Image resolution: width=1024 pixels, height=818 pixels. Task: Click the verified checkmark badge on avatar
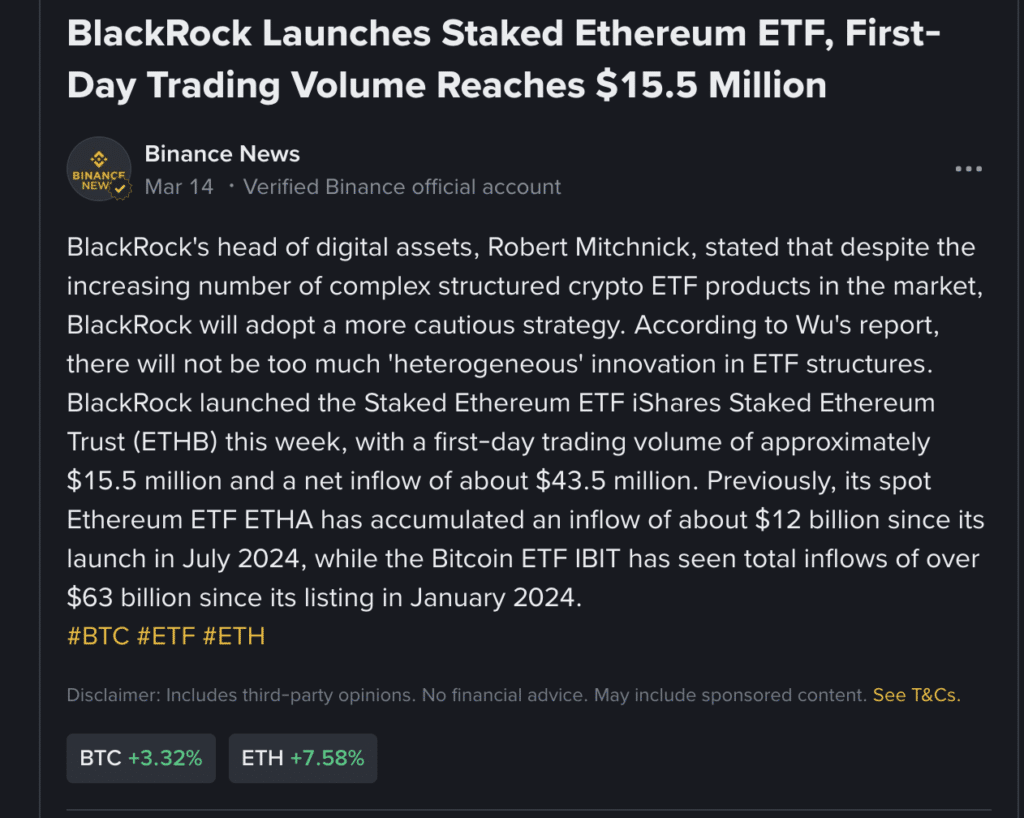[x=119, y=187]
